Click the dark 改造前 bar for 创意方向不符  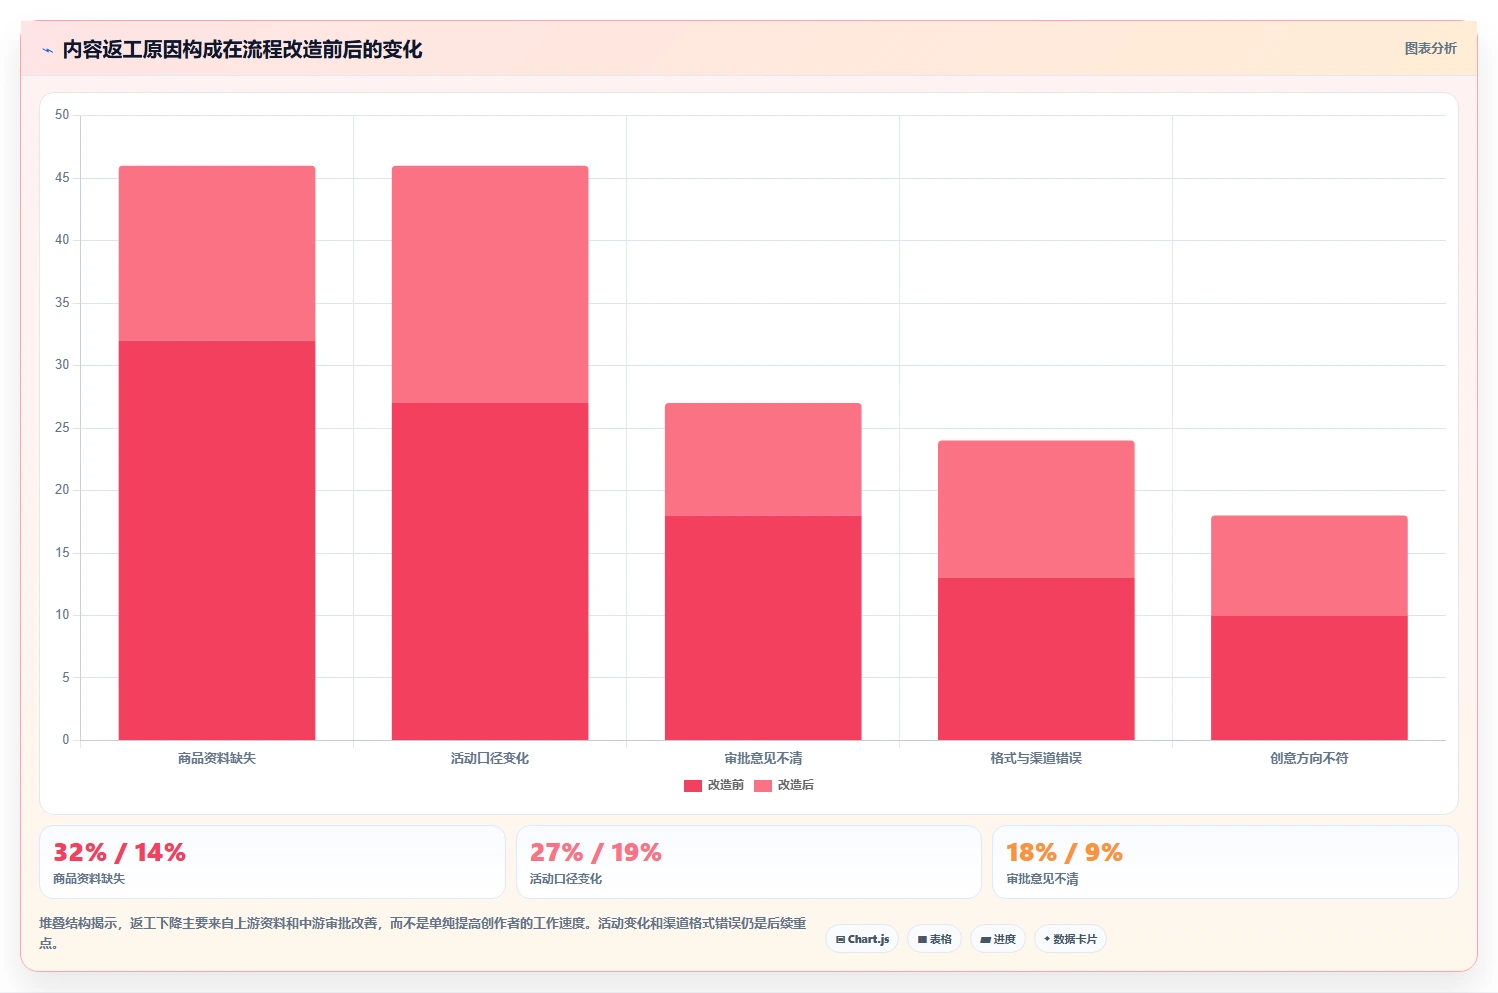[1309, 678]
